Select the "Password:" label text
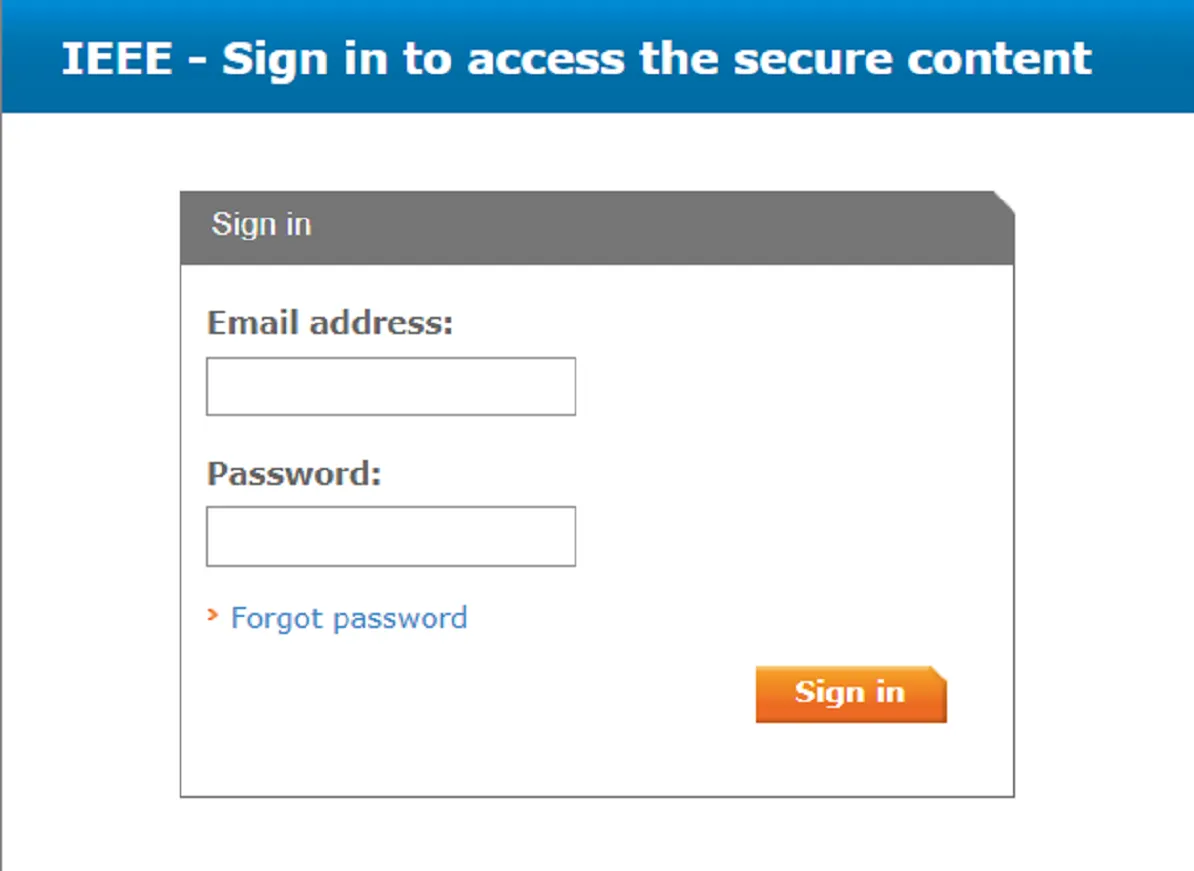1194x871 pixels. [x=294, y=473]
